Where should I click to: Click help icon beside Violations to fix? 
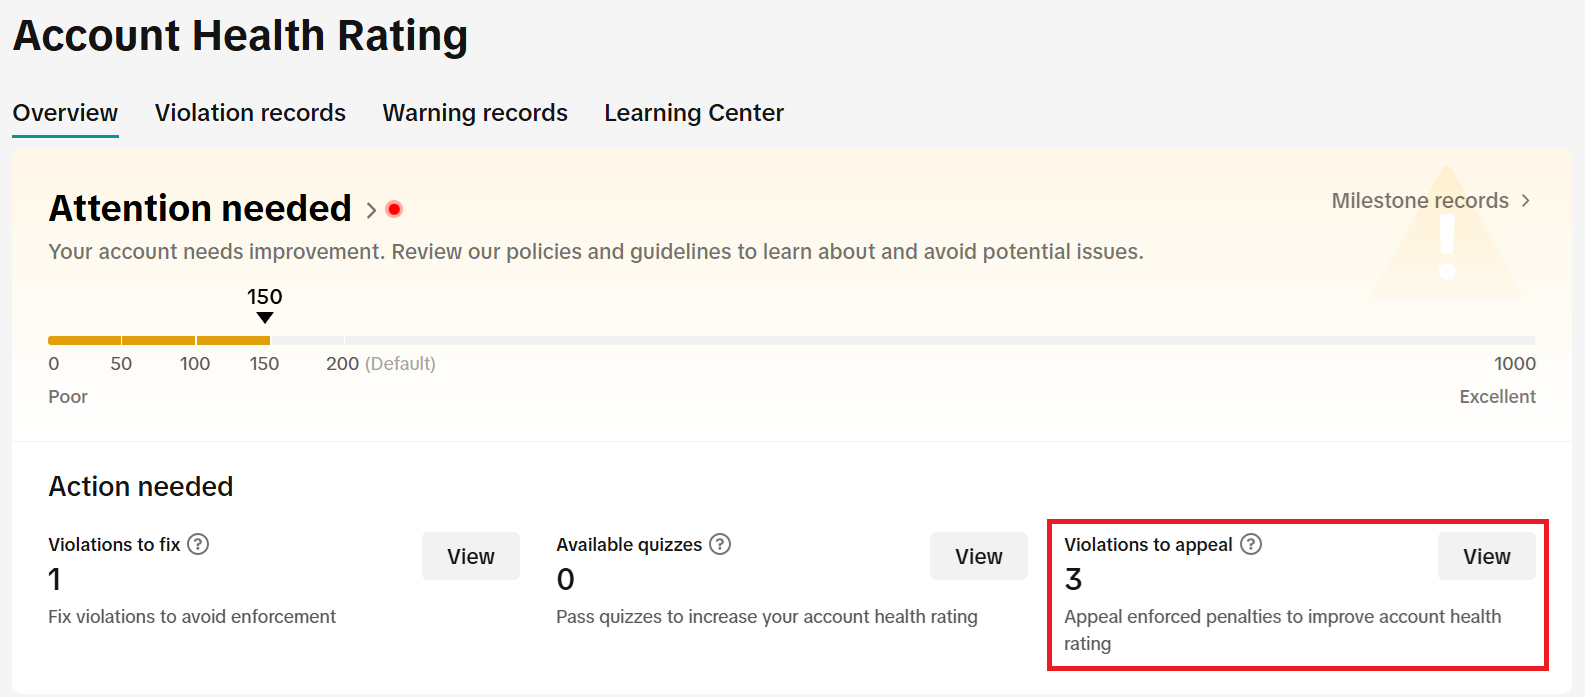[x=198, y=544]
